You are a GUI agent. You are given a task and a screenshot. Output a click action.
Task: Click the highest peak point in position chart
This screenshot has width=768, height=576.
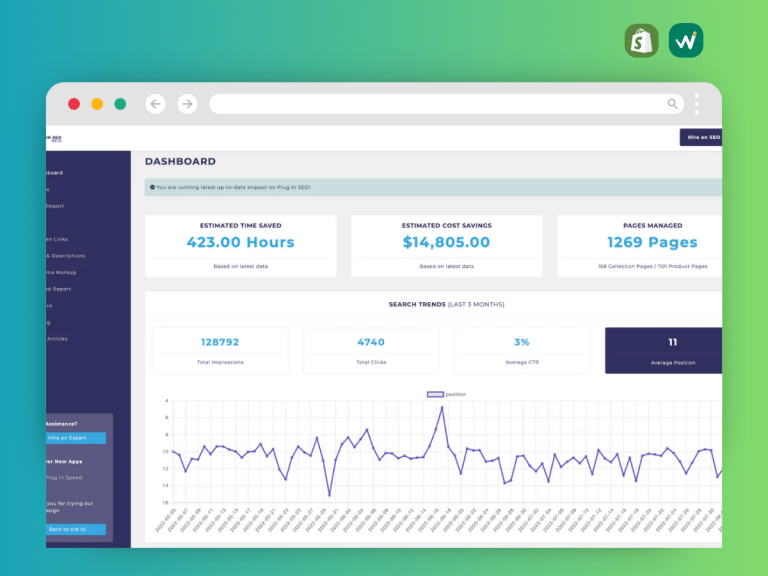click(442, 408)
